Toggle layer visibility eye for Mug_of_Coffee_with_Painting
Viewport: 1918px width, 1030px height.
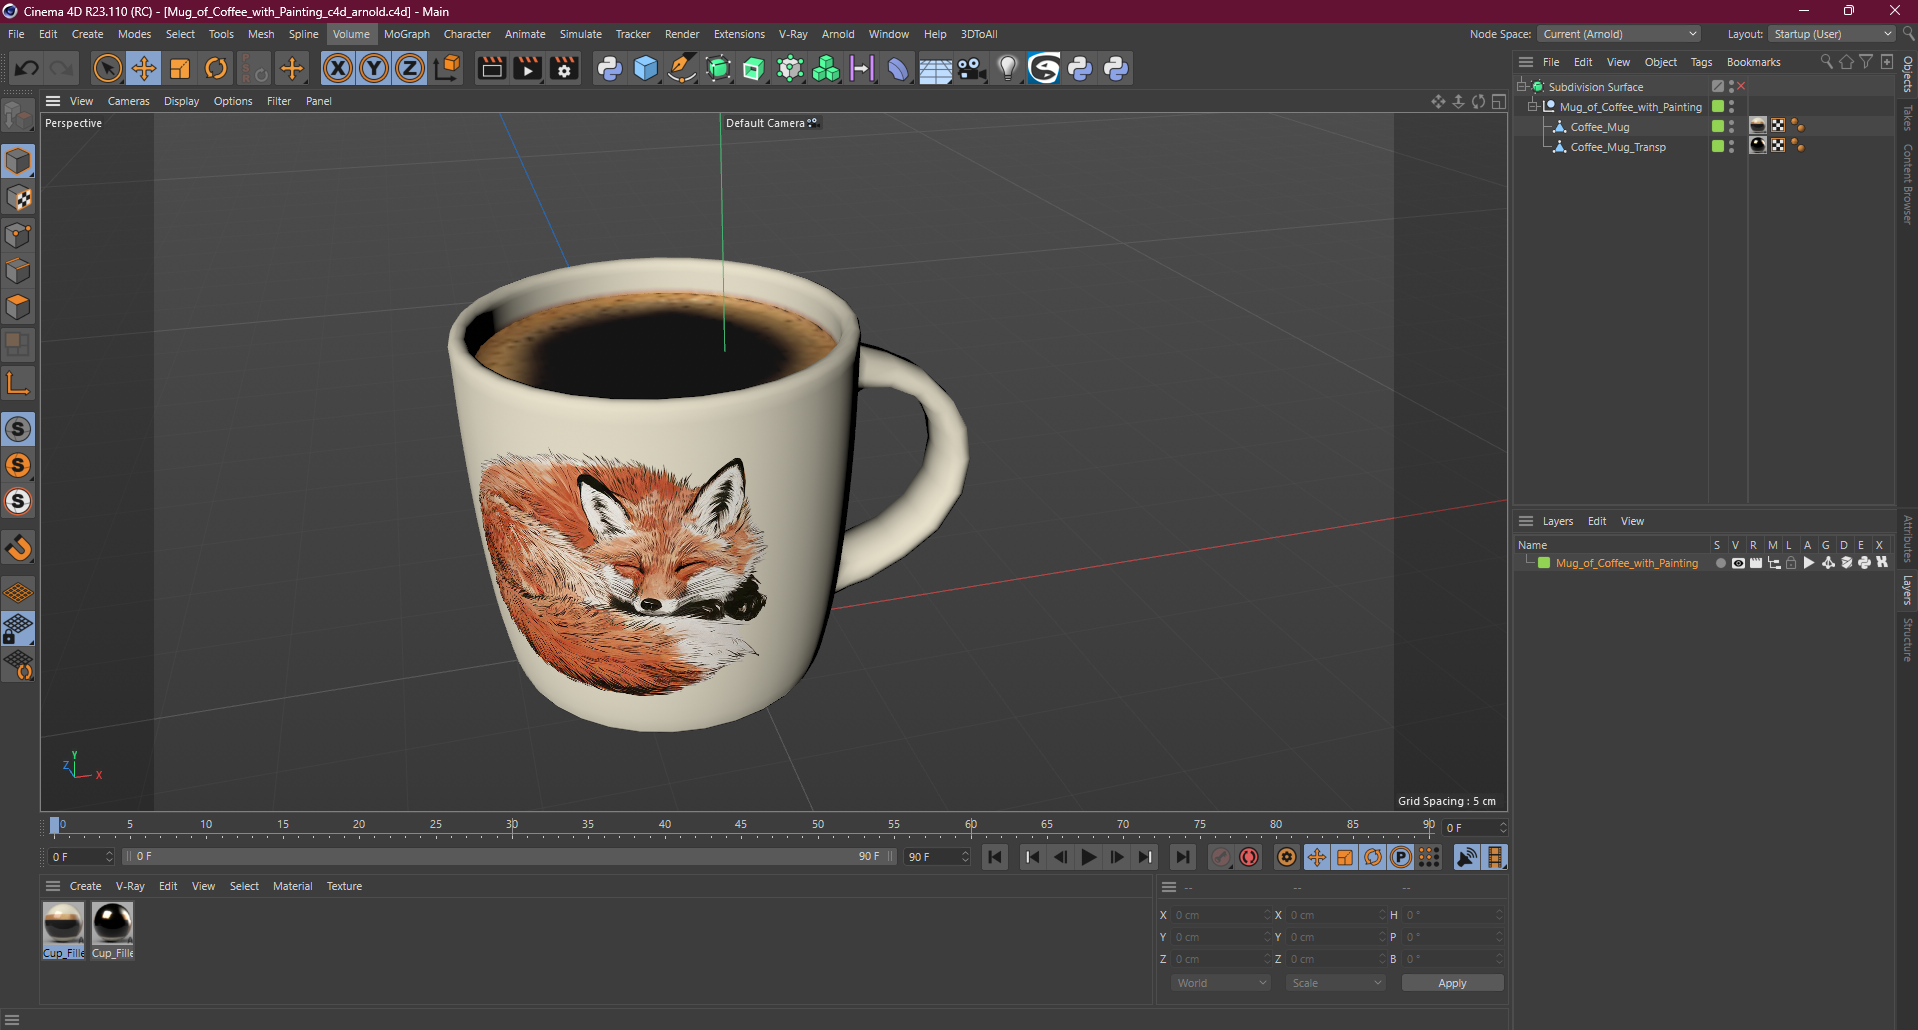click(x=1738, y=563)
